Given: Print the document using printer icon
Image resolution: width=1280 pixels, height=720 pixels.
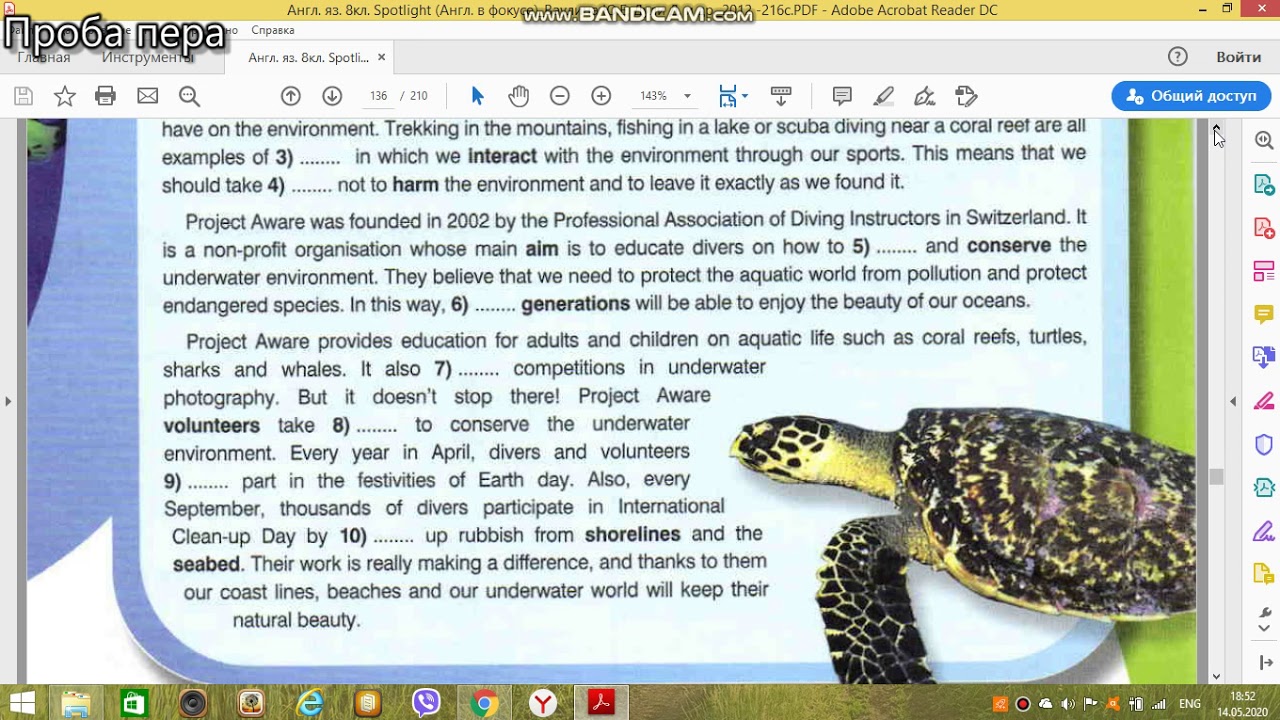Looking at the screenshot, I should point(105,96).
